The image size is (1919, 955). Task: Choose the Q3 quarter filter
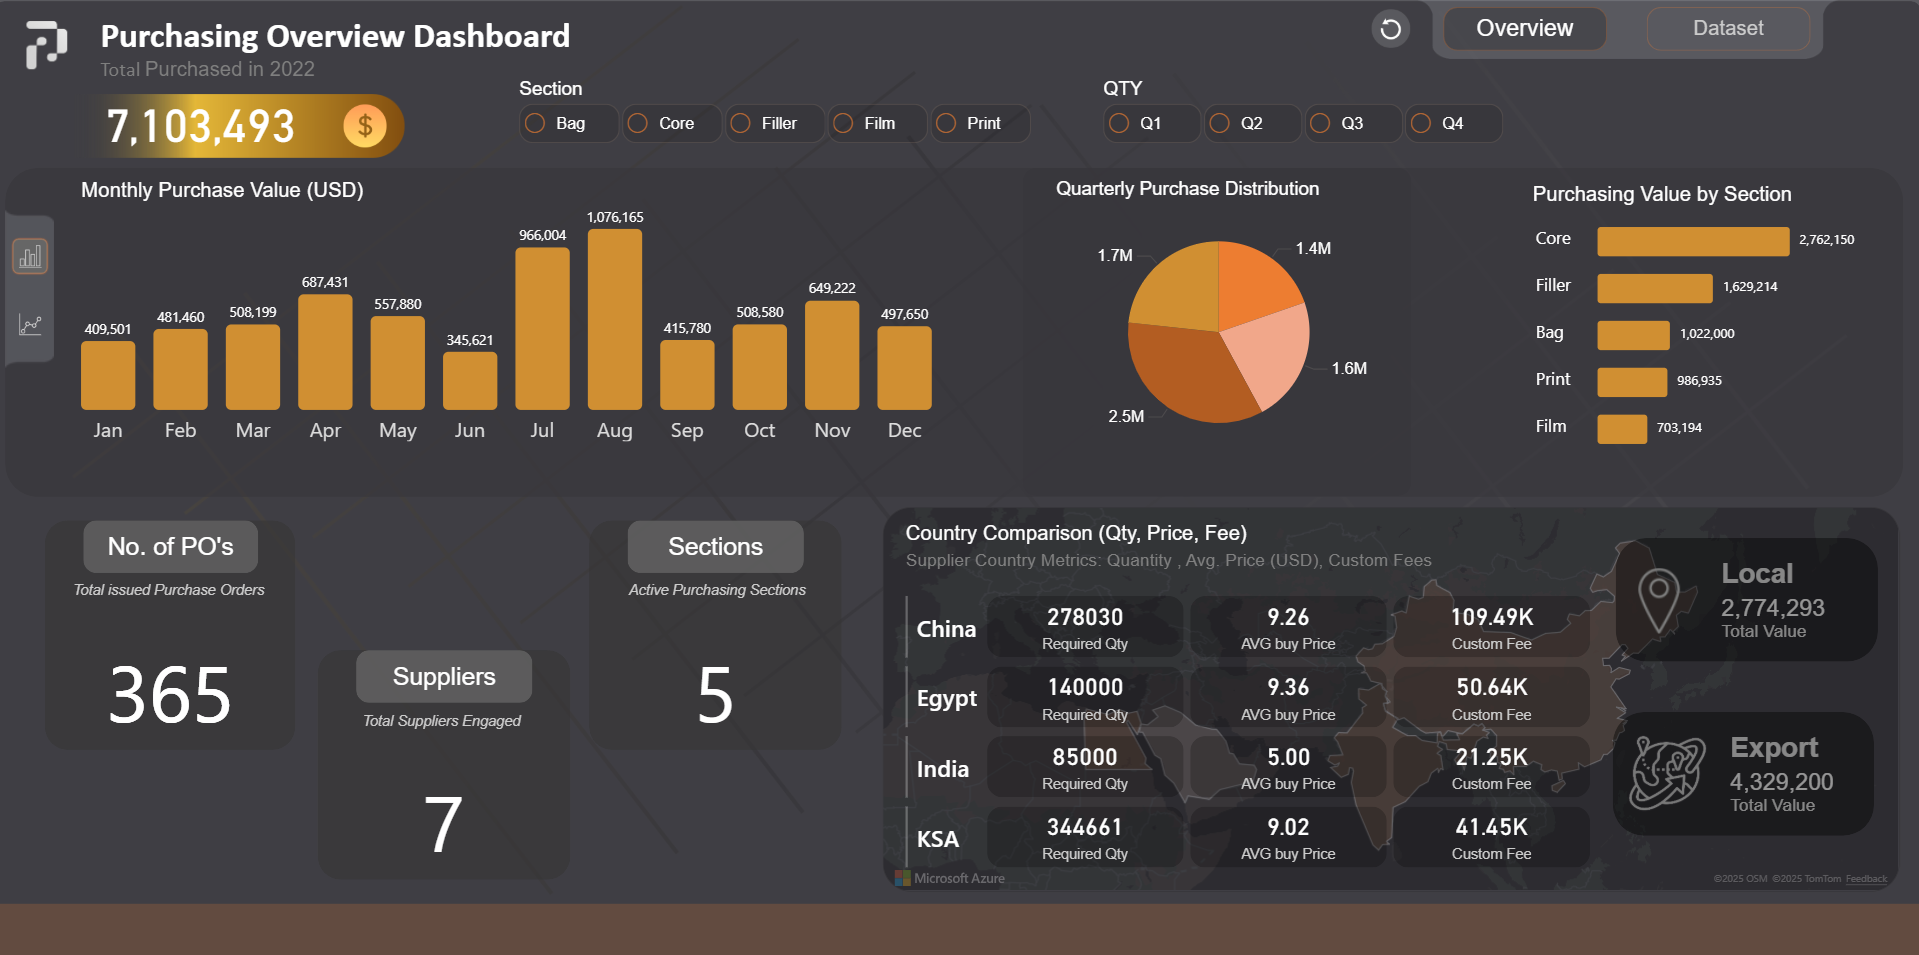tap(1321, 123)
